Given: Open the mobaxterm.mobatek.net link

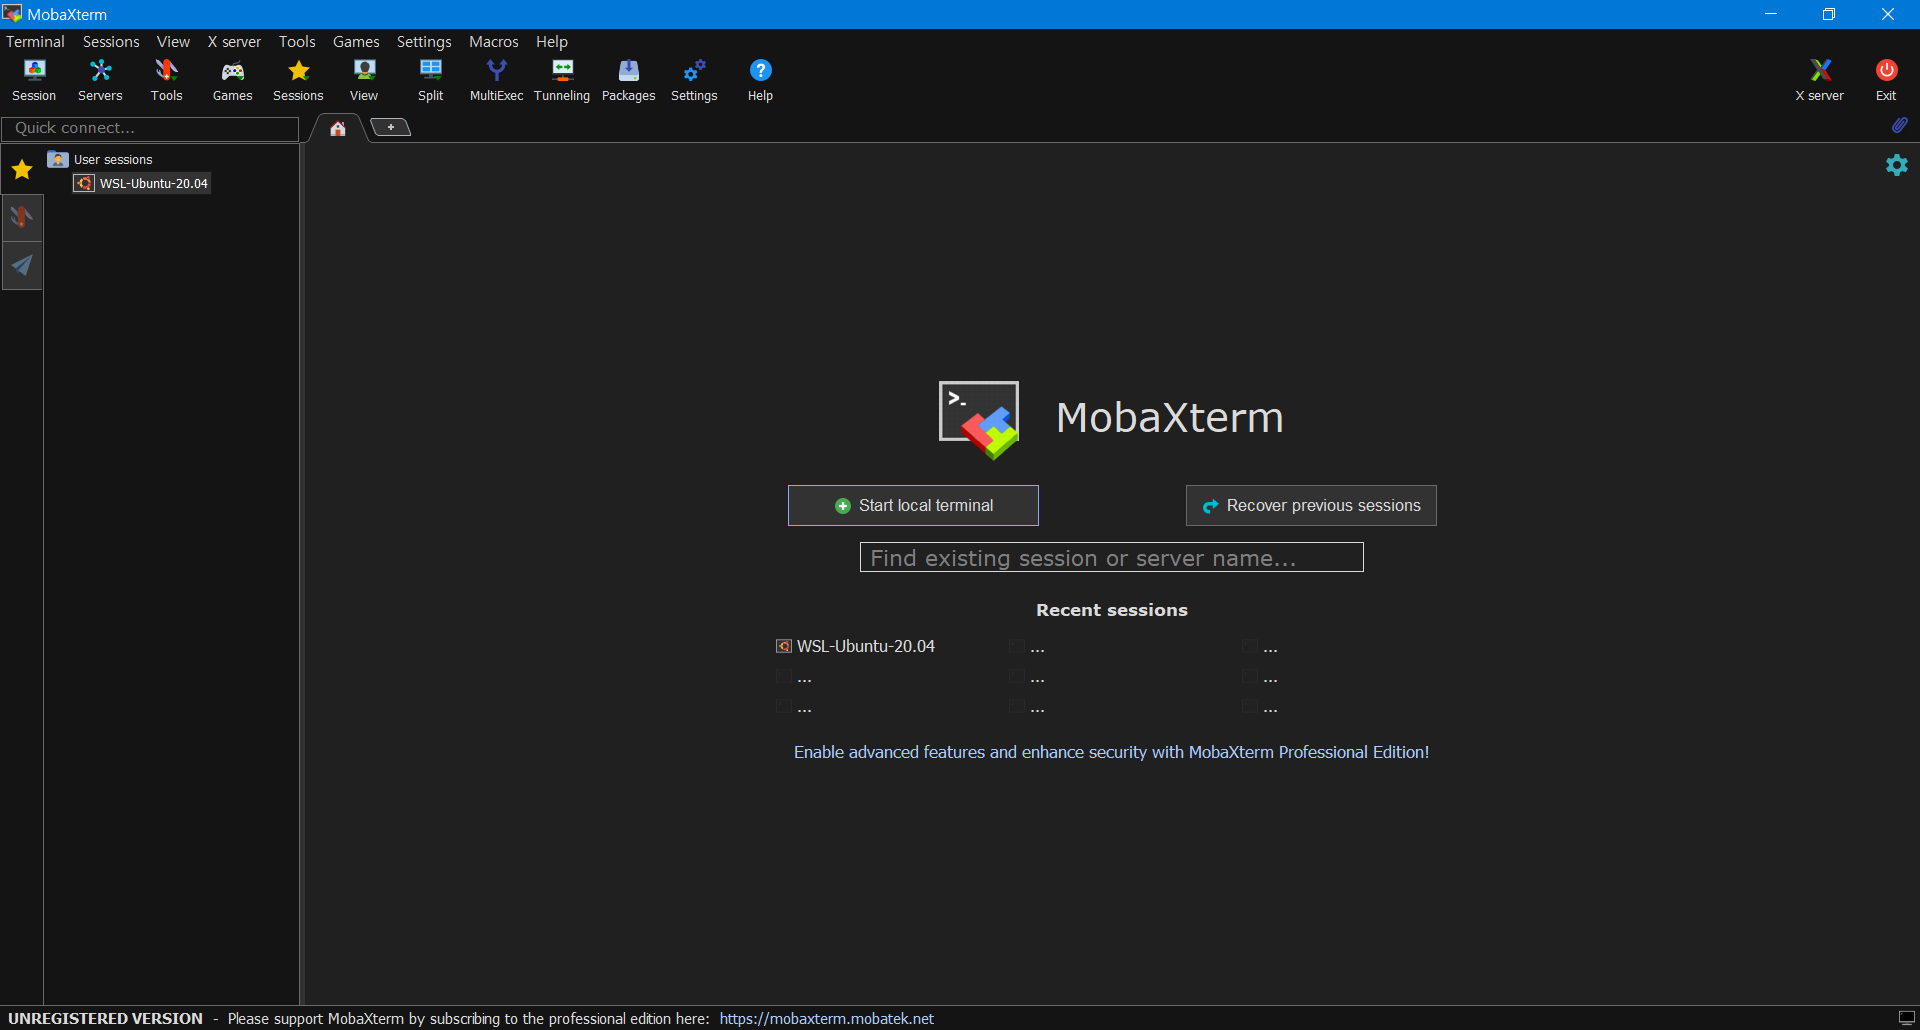Looking at the screenshot, I should pos(827,1018).
